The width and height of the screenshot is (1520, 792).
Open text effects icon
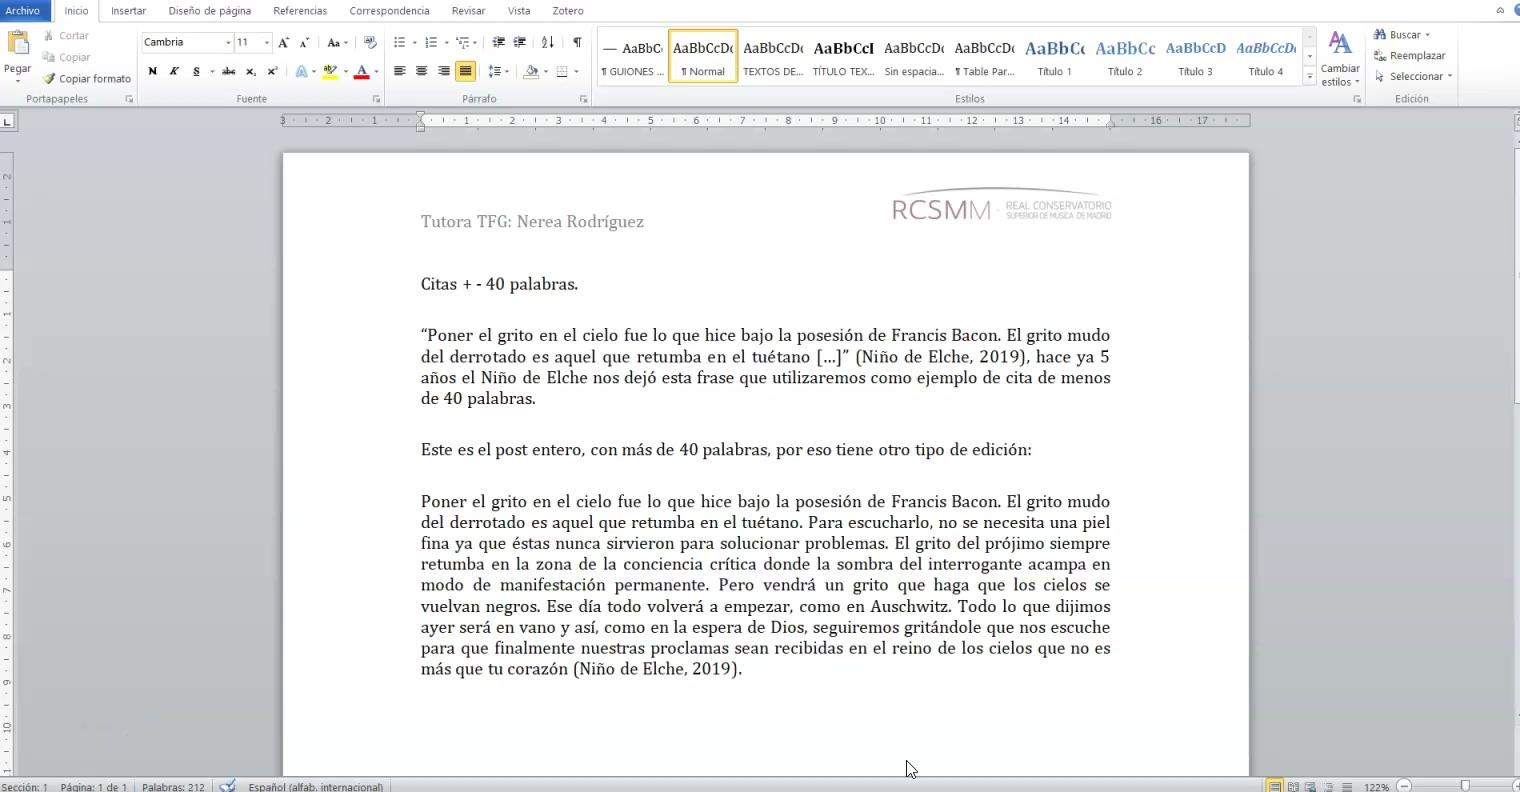301,72
